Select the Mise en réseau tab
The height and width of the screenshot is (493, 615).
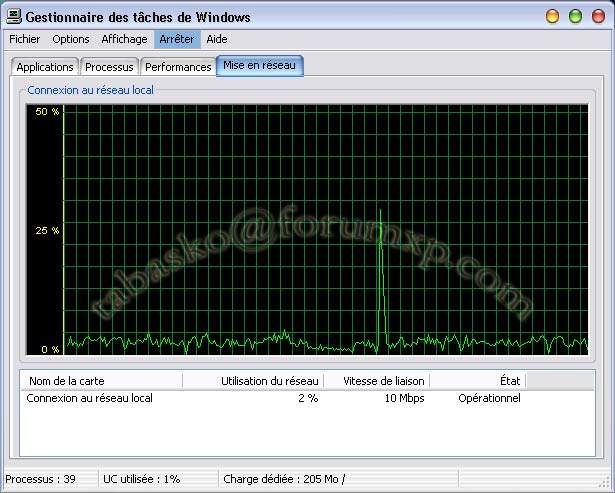point(260,65)
